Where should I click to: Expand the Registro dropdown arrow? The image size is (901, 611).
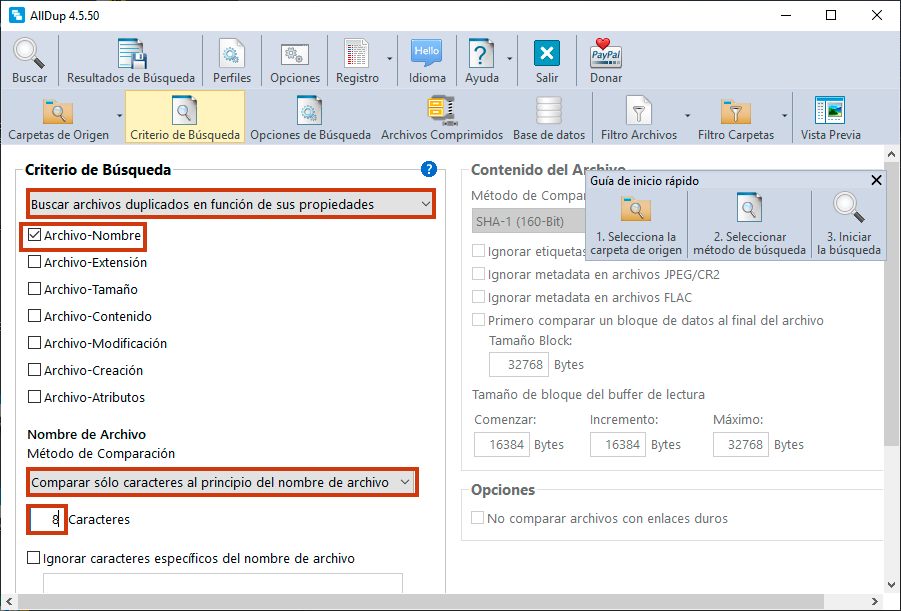(390, 59)
